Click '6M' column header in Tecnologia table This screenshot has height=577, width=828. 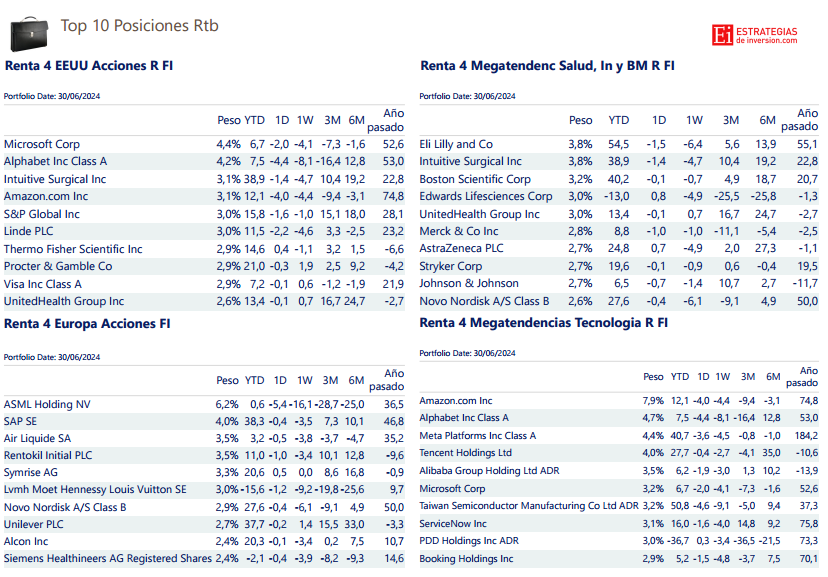click(773, 376)
